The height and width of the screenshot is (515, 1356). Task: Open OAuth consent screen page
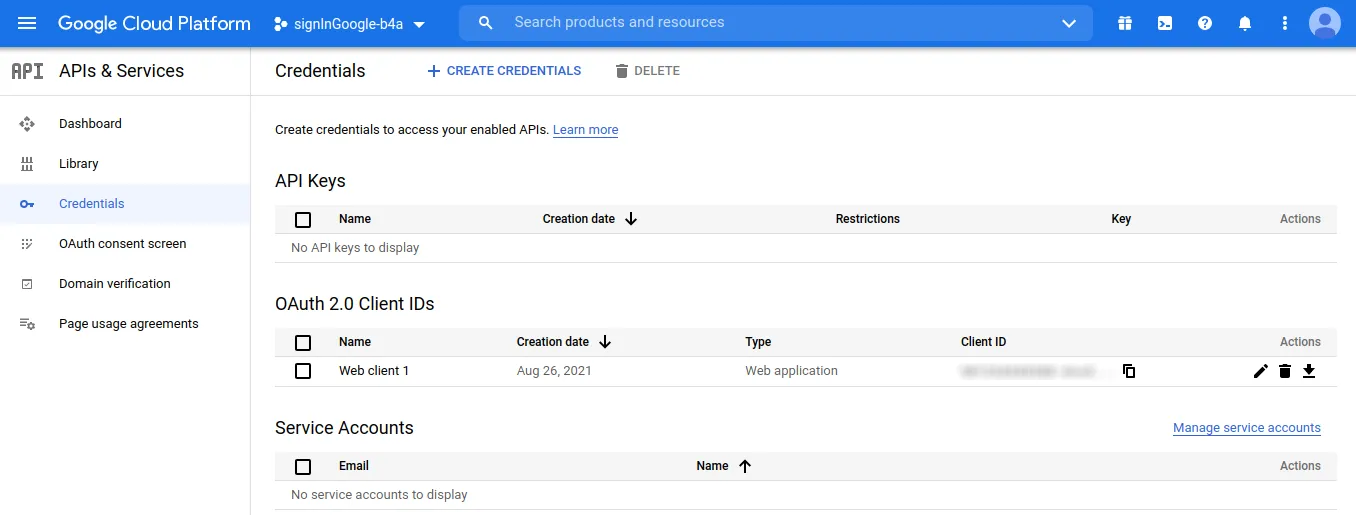[x=125, y=244]
